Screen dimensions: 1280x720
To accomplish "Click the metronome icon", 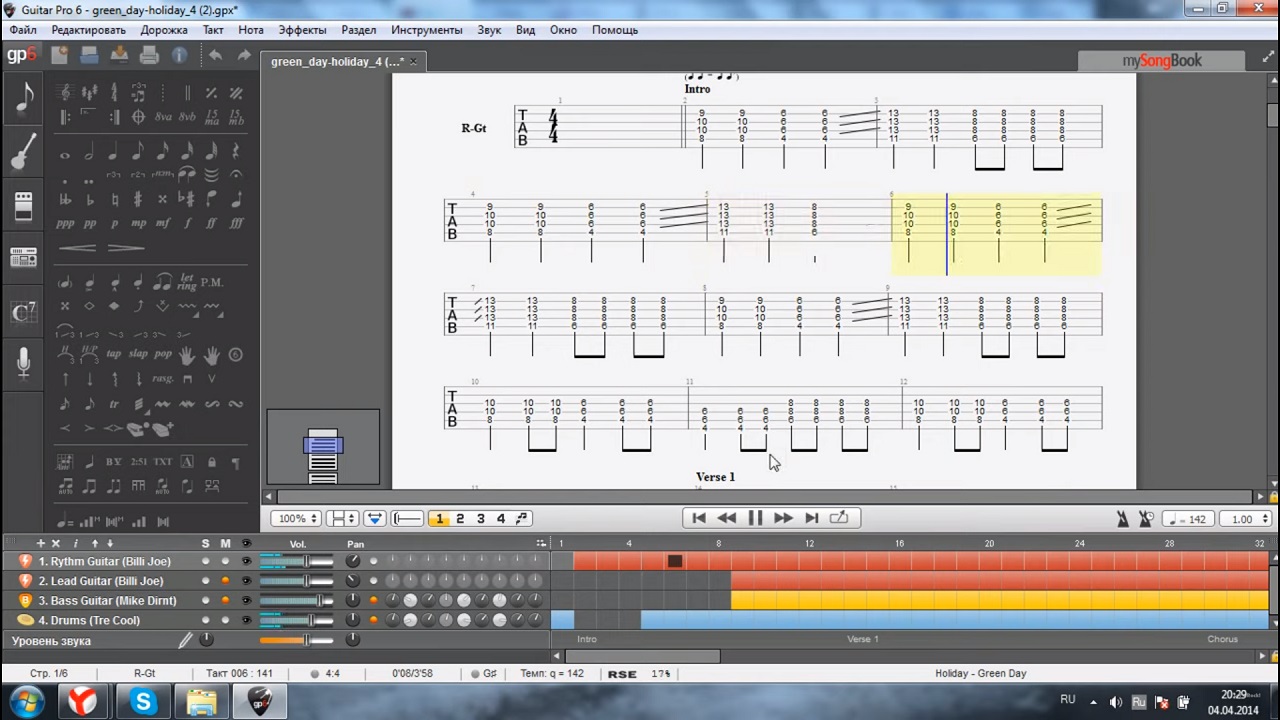I will [x=1122, y=518].
